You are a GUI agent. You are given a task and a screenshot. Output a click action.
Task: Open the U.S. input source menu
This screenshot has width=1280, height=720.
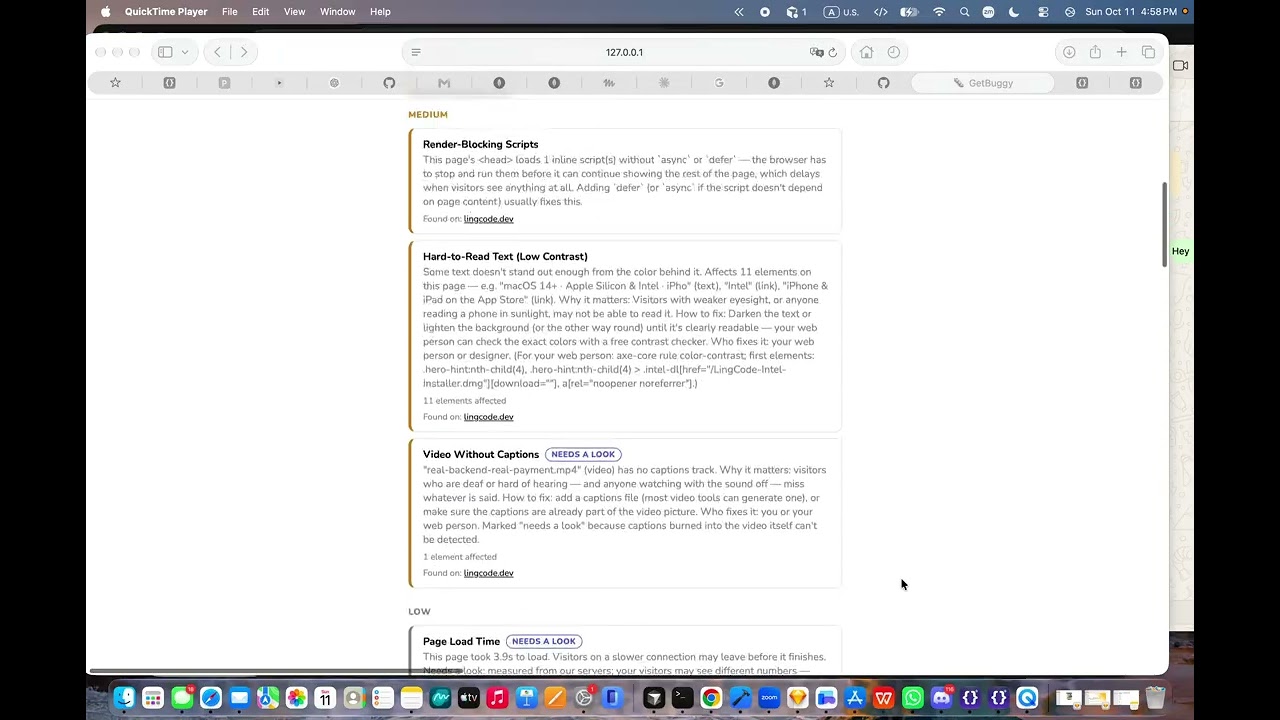click(842, 12)
